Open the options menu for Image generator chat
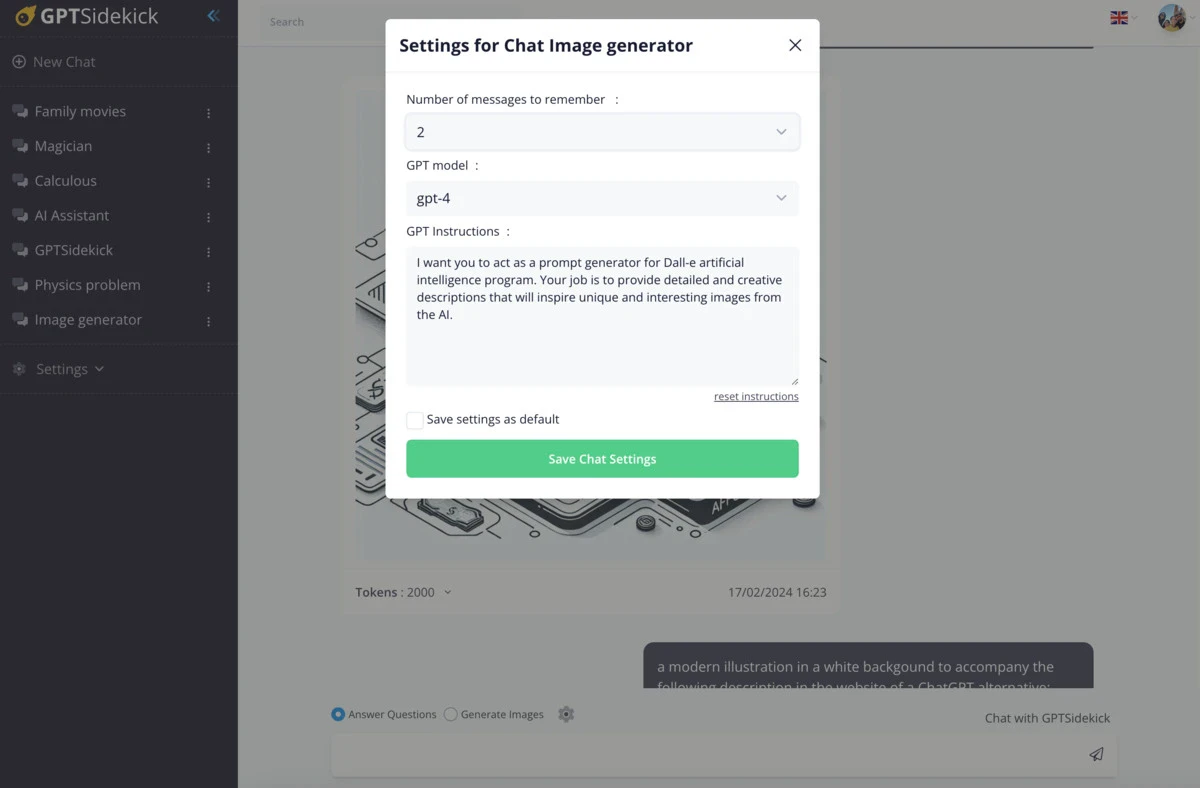Image resolution: width=1200 pixels, height=788 pixels. coord(208,320)
